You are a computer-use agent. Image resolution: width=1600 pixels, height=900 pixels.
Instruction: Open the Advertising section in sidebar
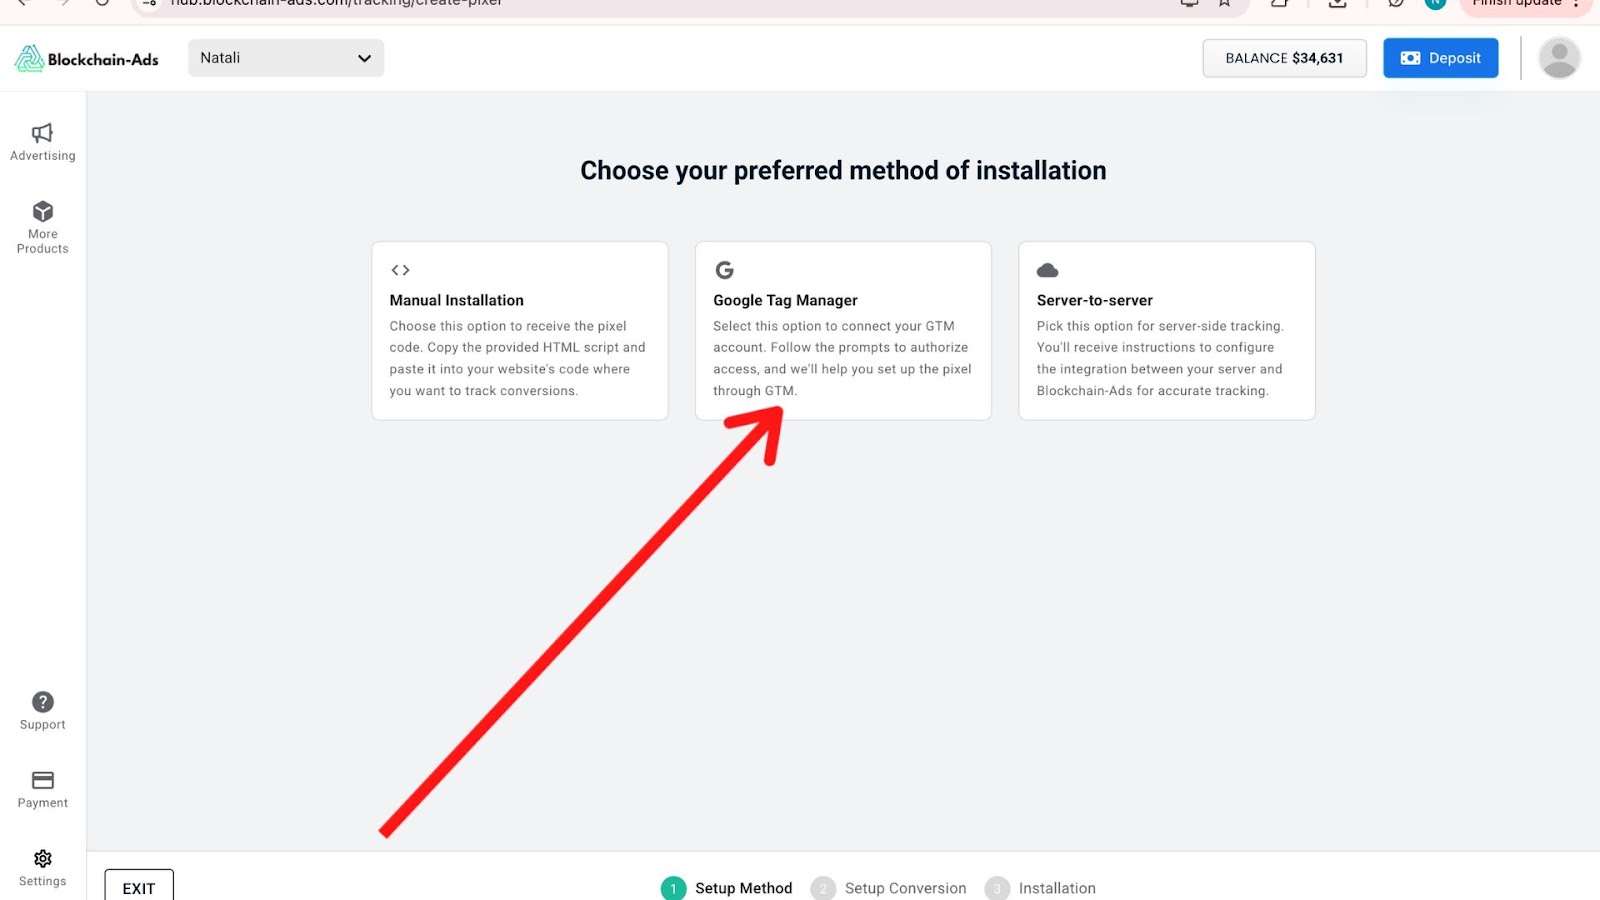[x=42, y=142]
